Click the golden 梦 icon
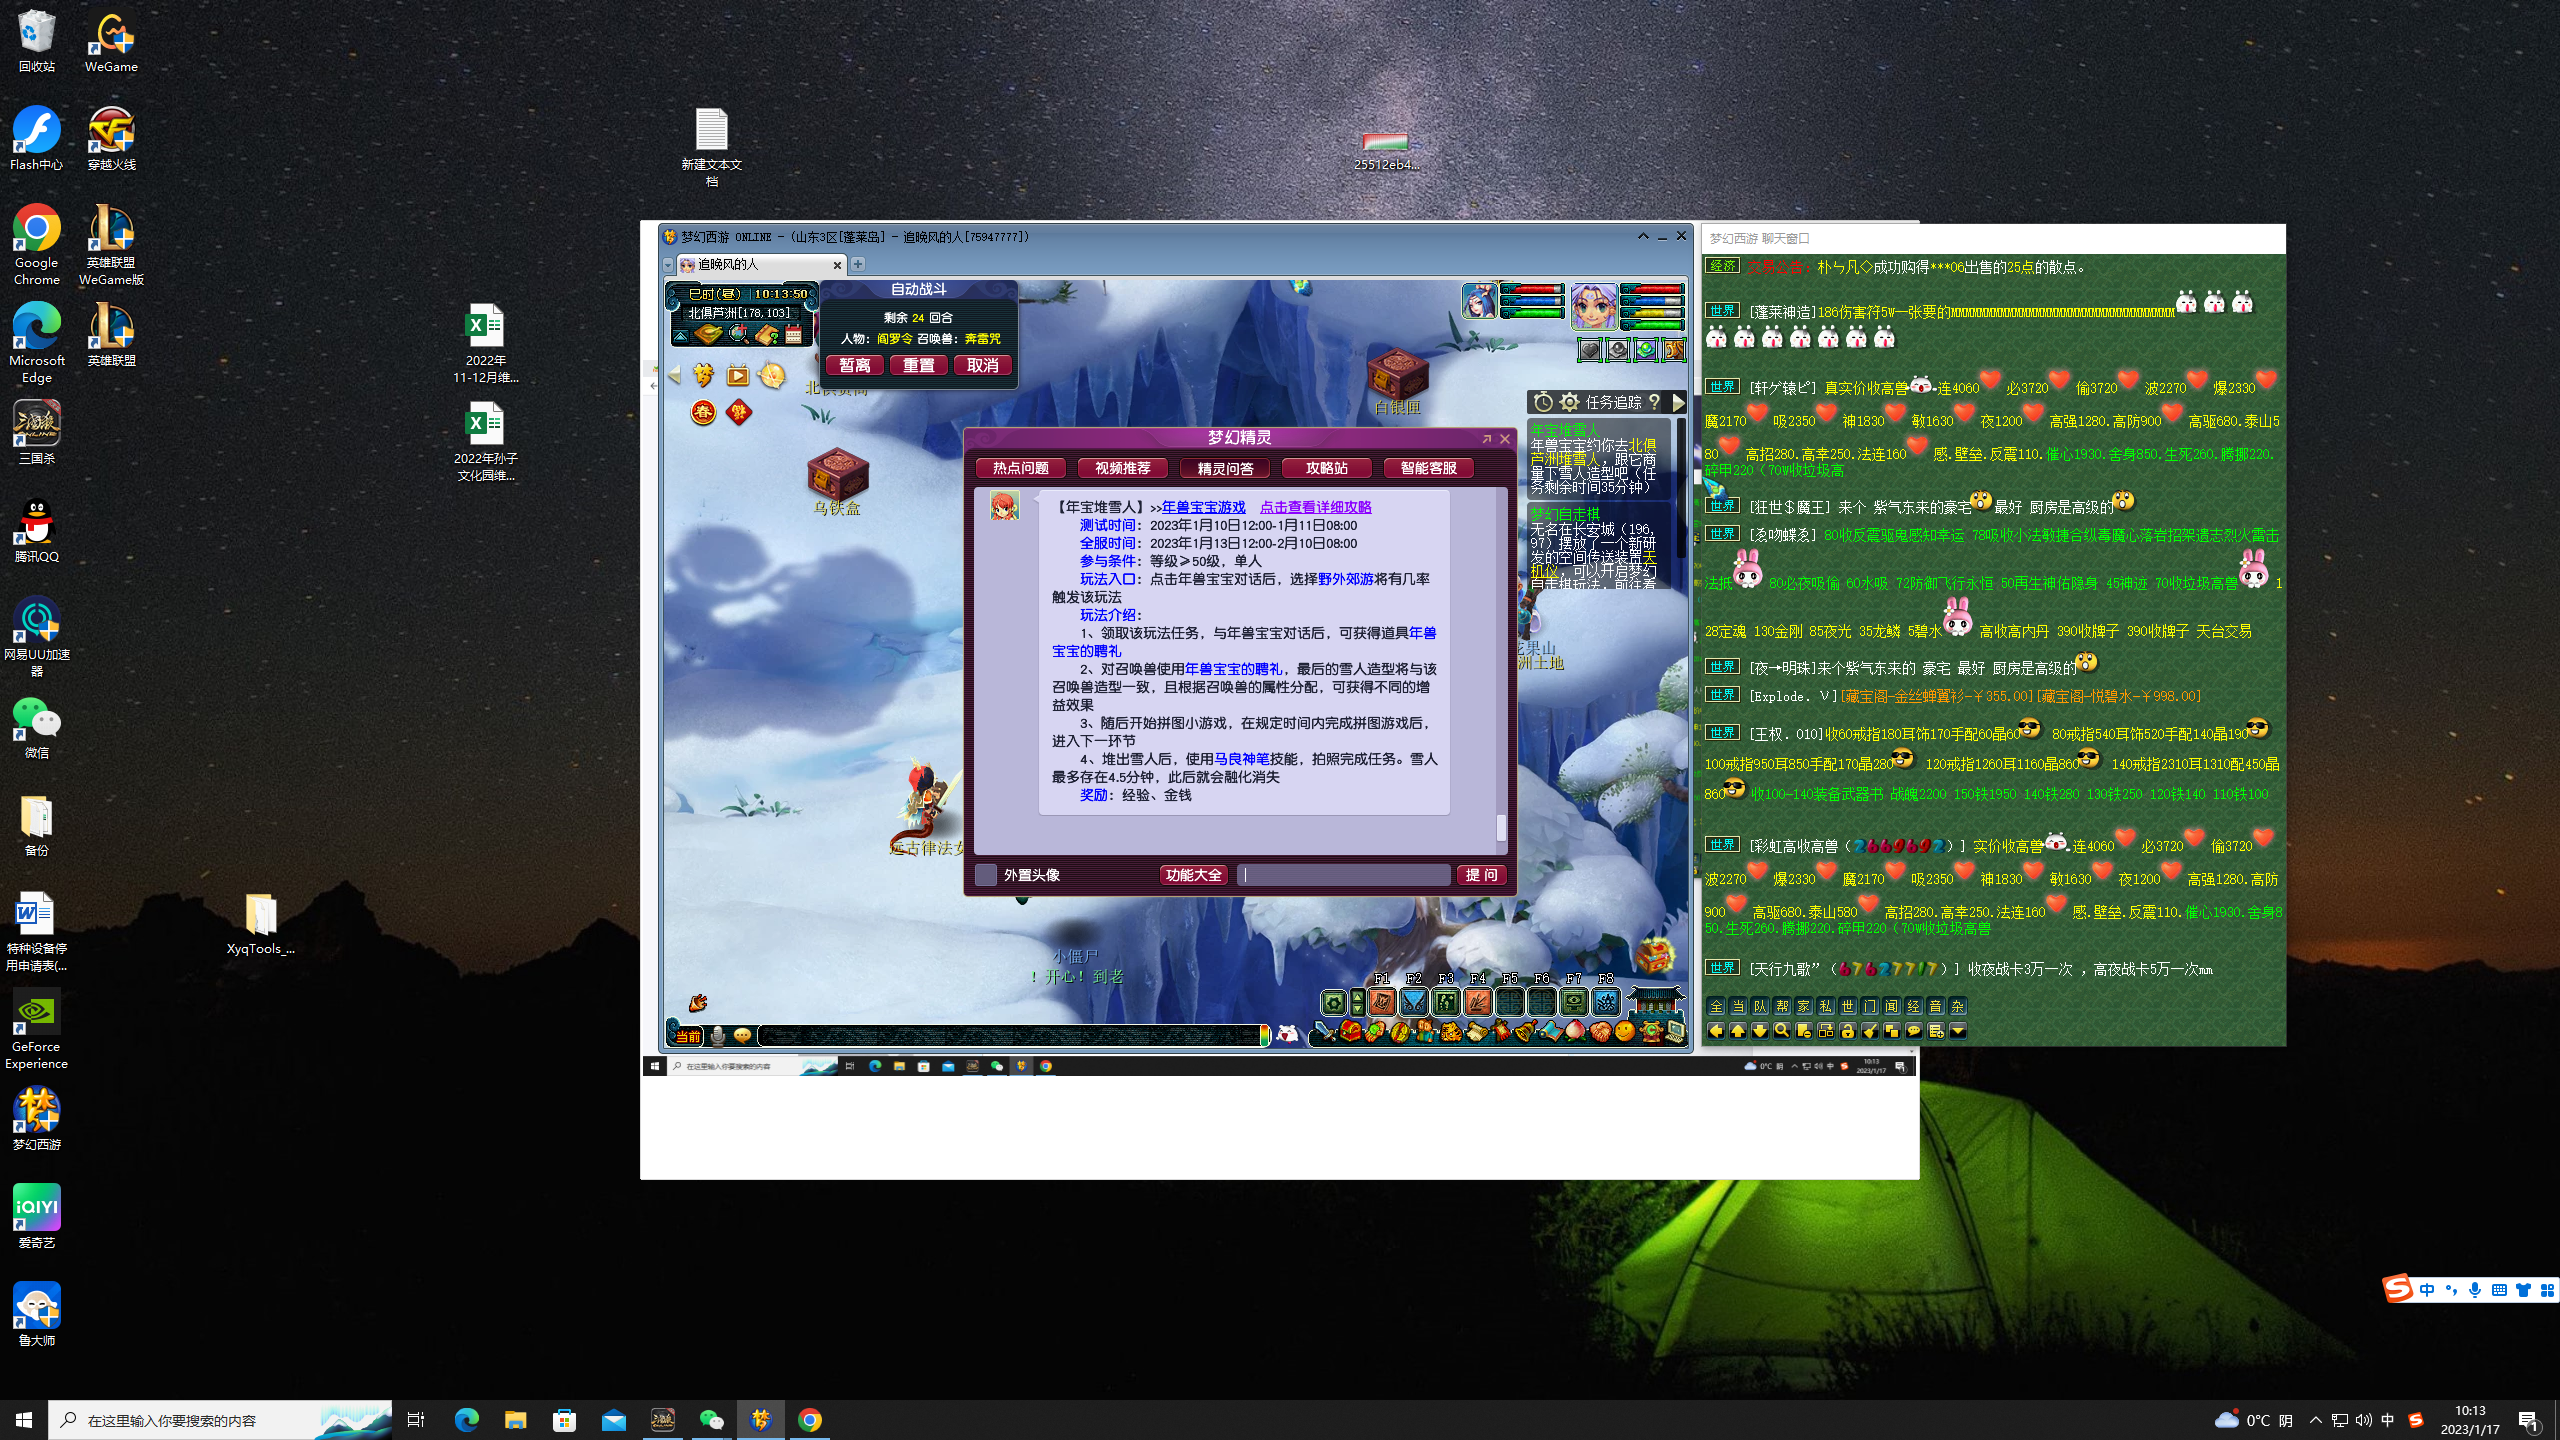 [x=703, y=375]
